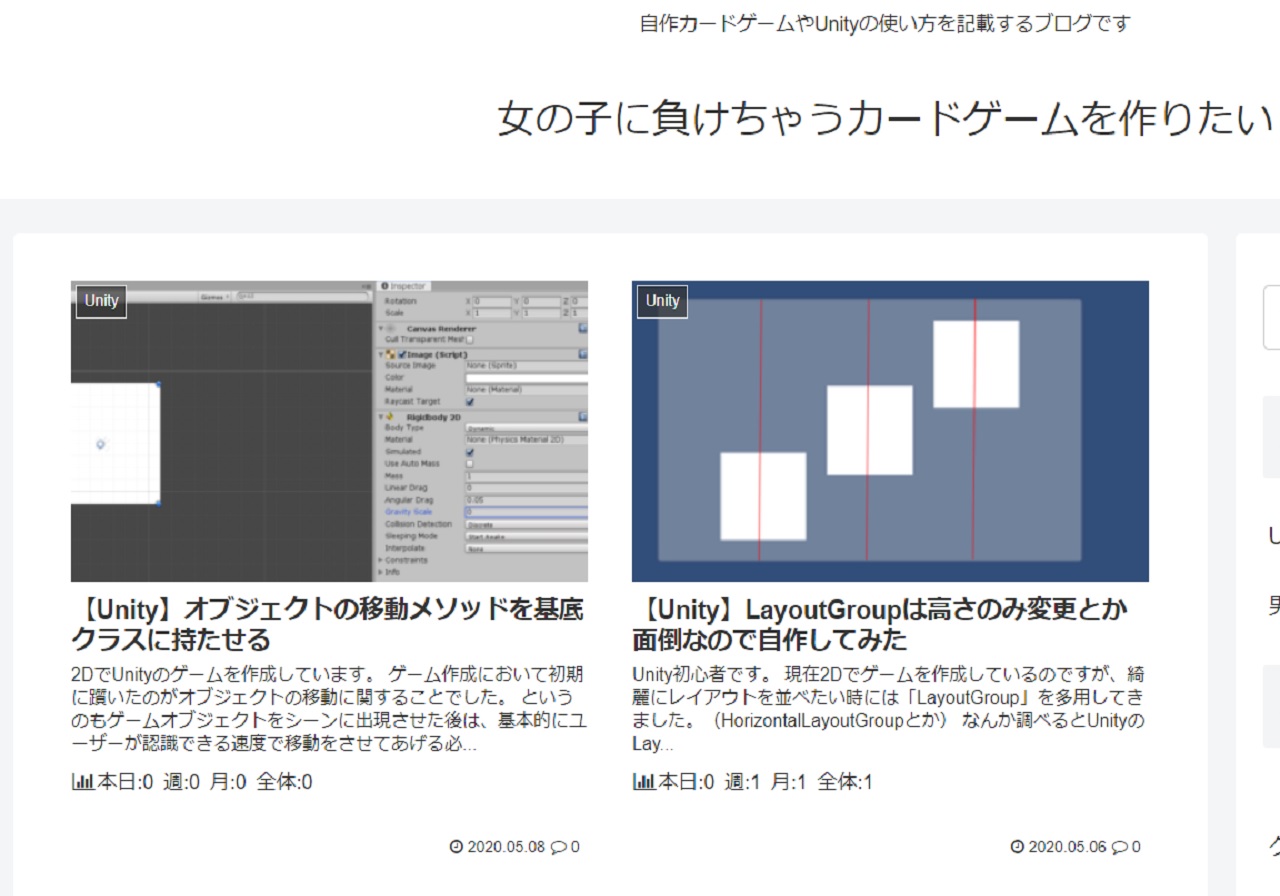Open the blog title link at the top
This screenshot has width=1280, height=896.
(x=884, y=119)
